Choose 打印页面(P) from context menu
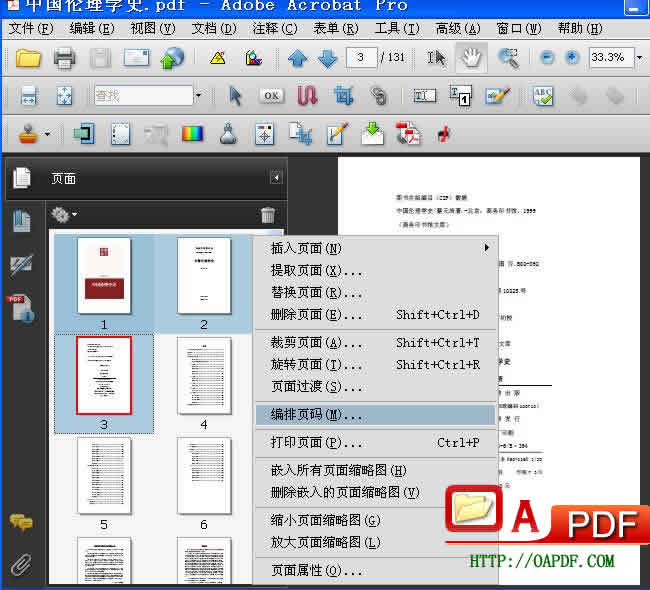The height and width of the screenshot is (590, 650). pos(376,442)
